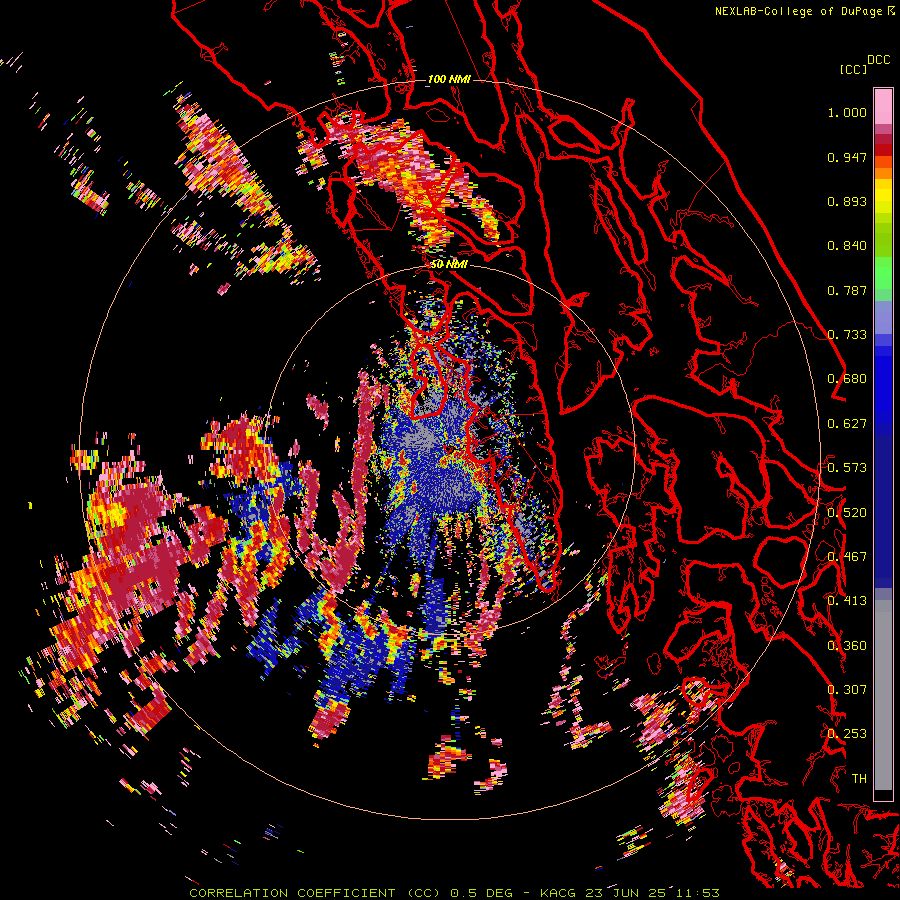Click the DCC product label
The height and width of the screenshot is (900, 900).
(879, 60)
